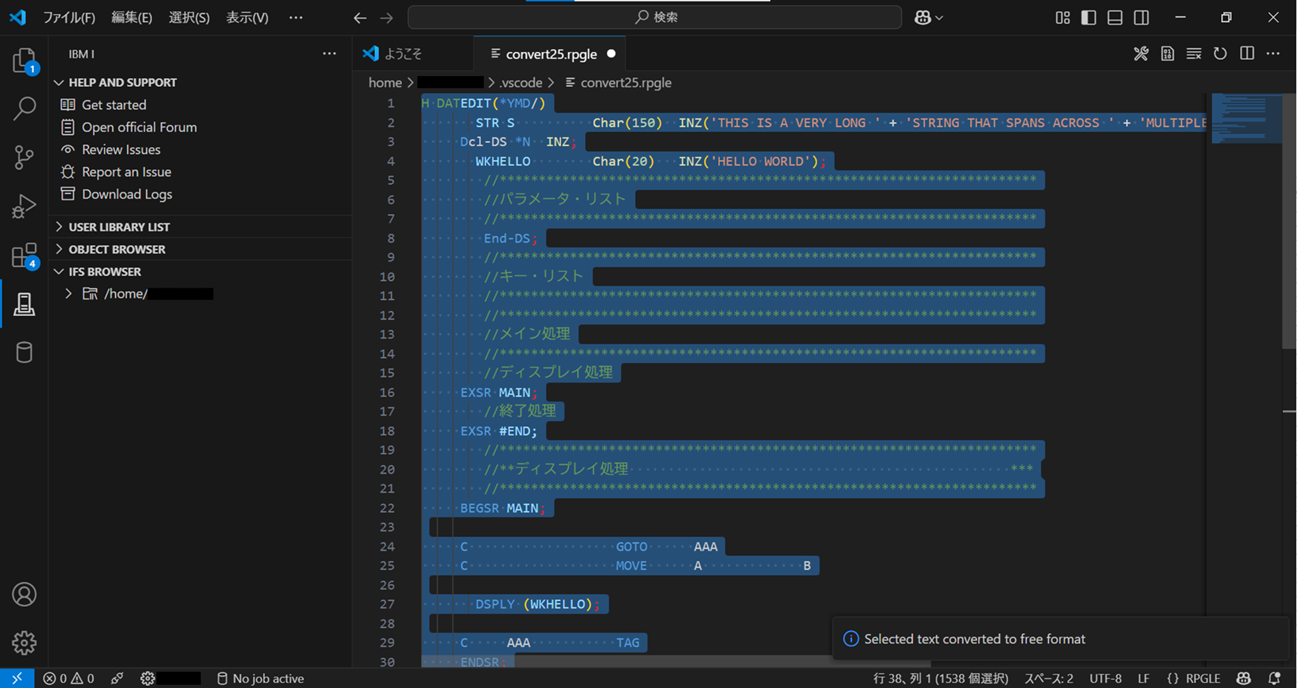Open the title bar overflow menu ellipsis

coord(296,18)
